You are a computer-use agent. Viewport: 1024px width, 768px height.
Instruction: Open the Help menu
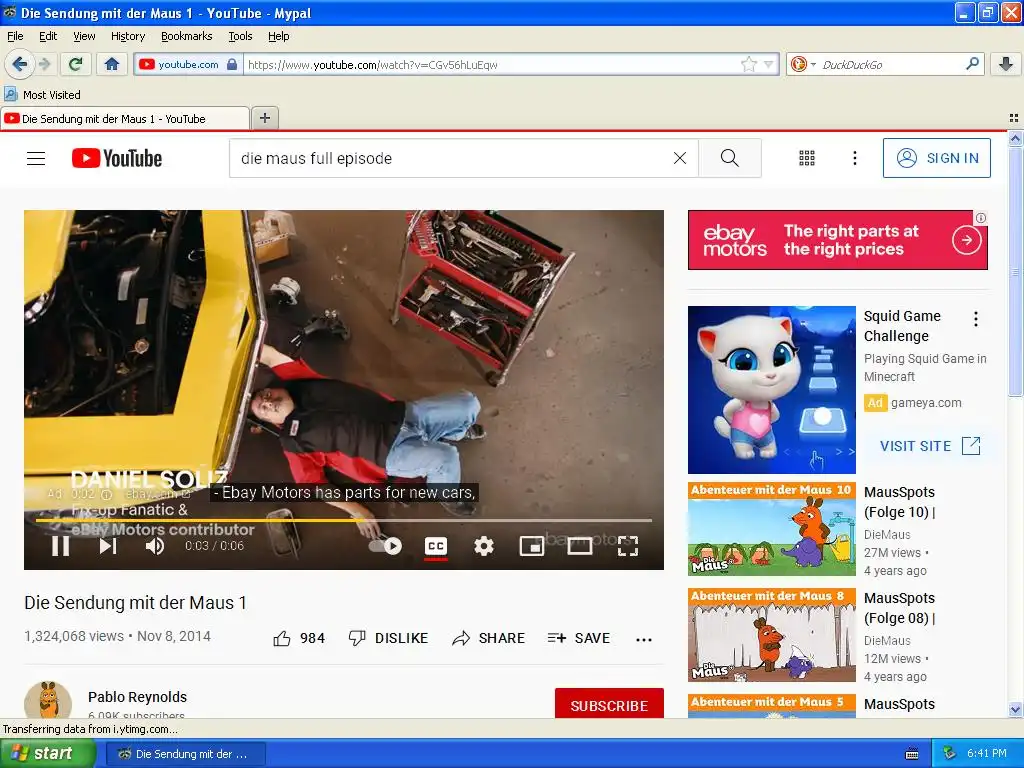coord(278,36)
